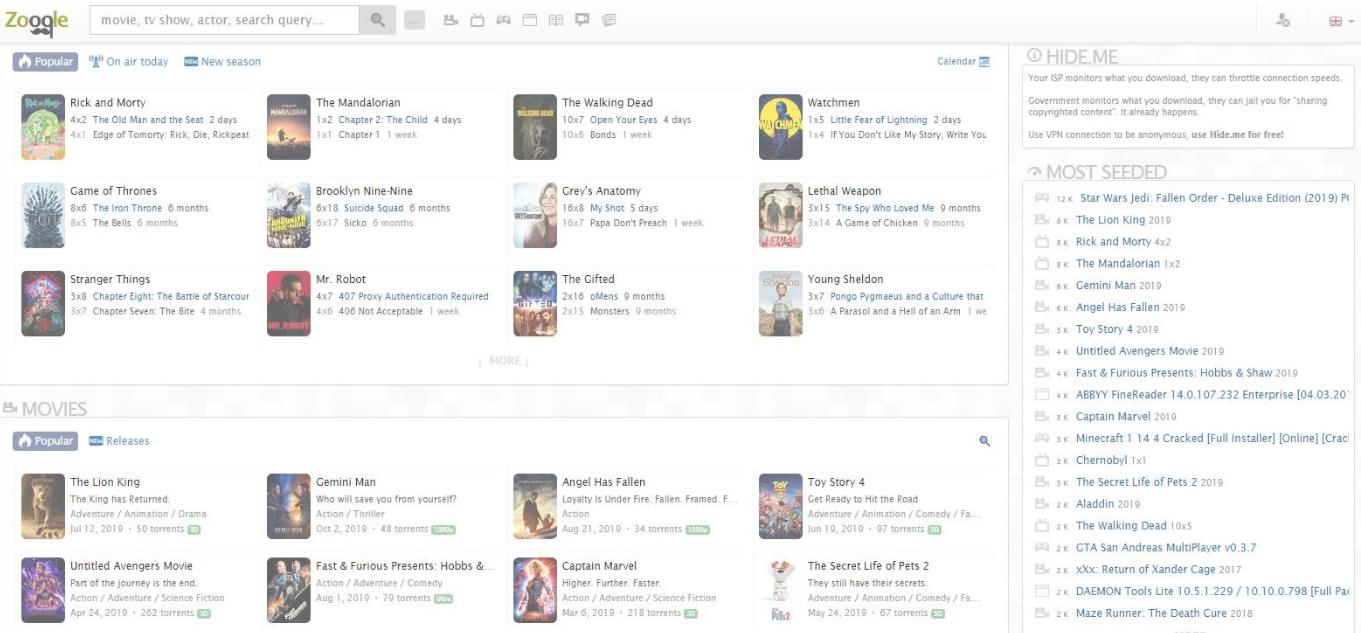1361x633 pixels.
Task: Click '262 torrents' under Untitled Avengers Movie
Action: (167, 613)
